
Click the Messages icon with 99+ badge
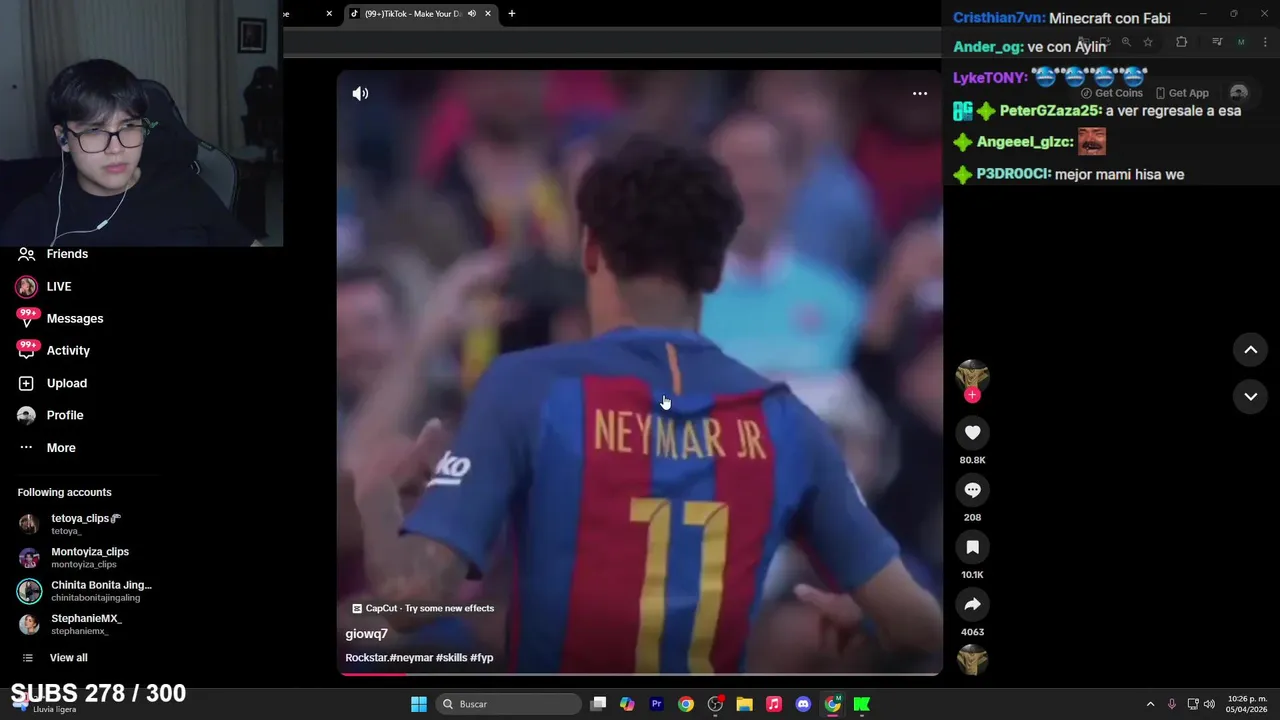tap(27, 318)
